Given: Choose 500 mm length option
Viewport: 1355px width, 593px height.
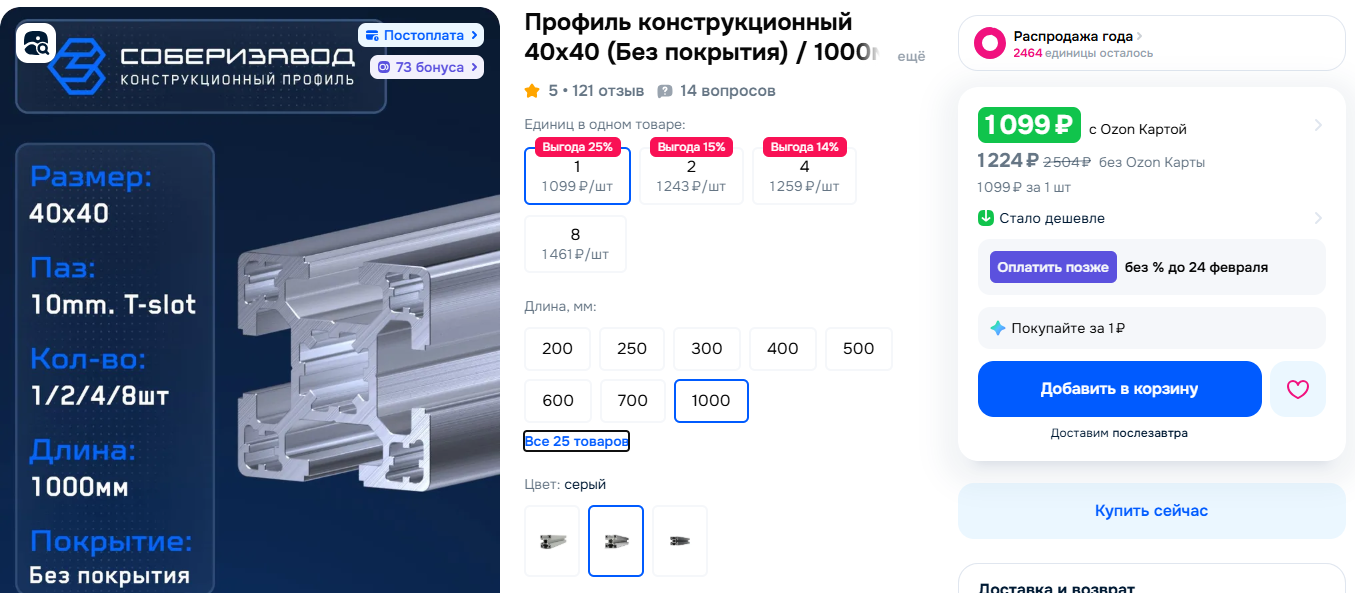Looking at the screenshot, I should pos(859,349).
